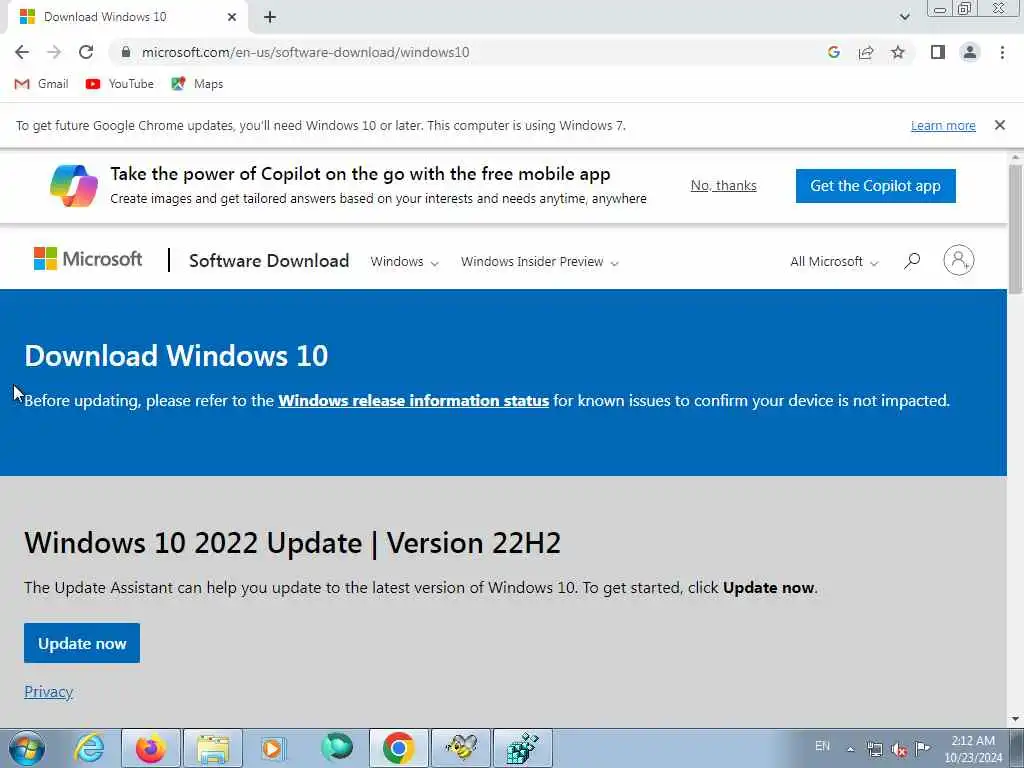Open Chrome three-dot menu
1024x768 pixels.
[1002, 52]
